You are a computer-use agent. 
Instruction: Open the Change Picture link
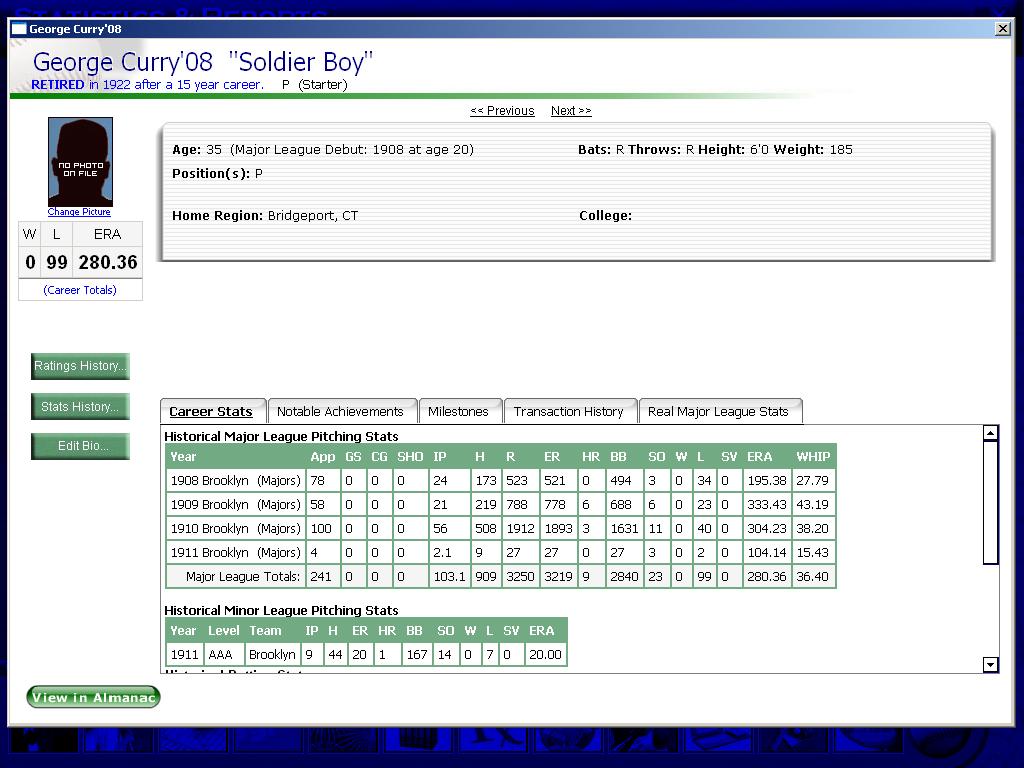pyautogui.click(x=79, y=212)
